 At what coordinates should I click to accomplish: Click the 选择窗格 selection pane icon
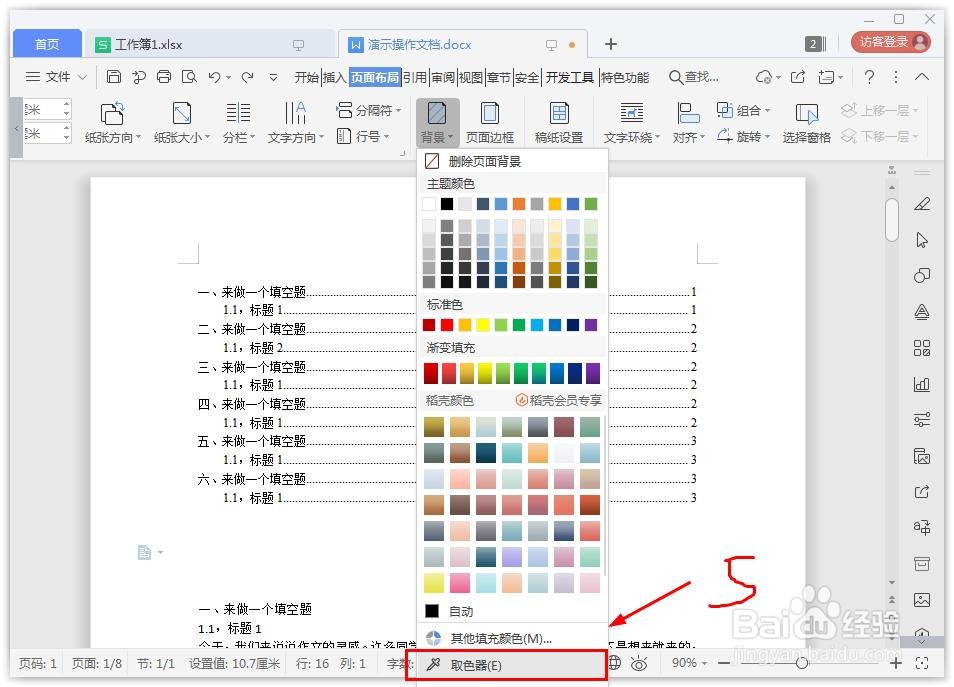point(805,121)
